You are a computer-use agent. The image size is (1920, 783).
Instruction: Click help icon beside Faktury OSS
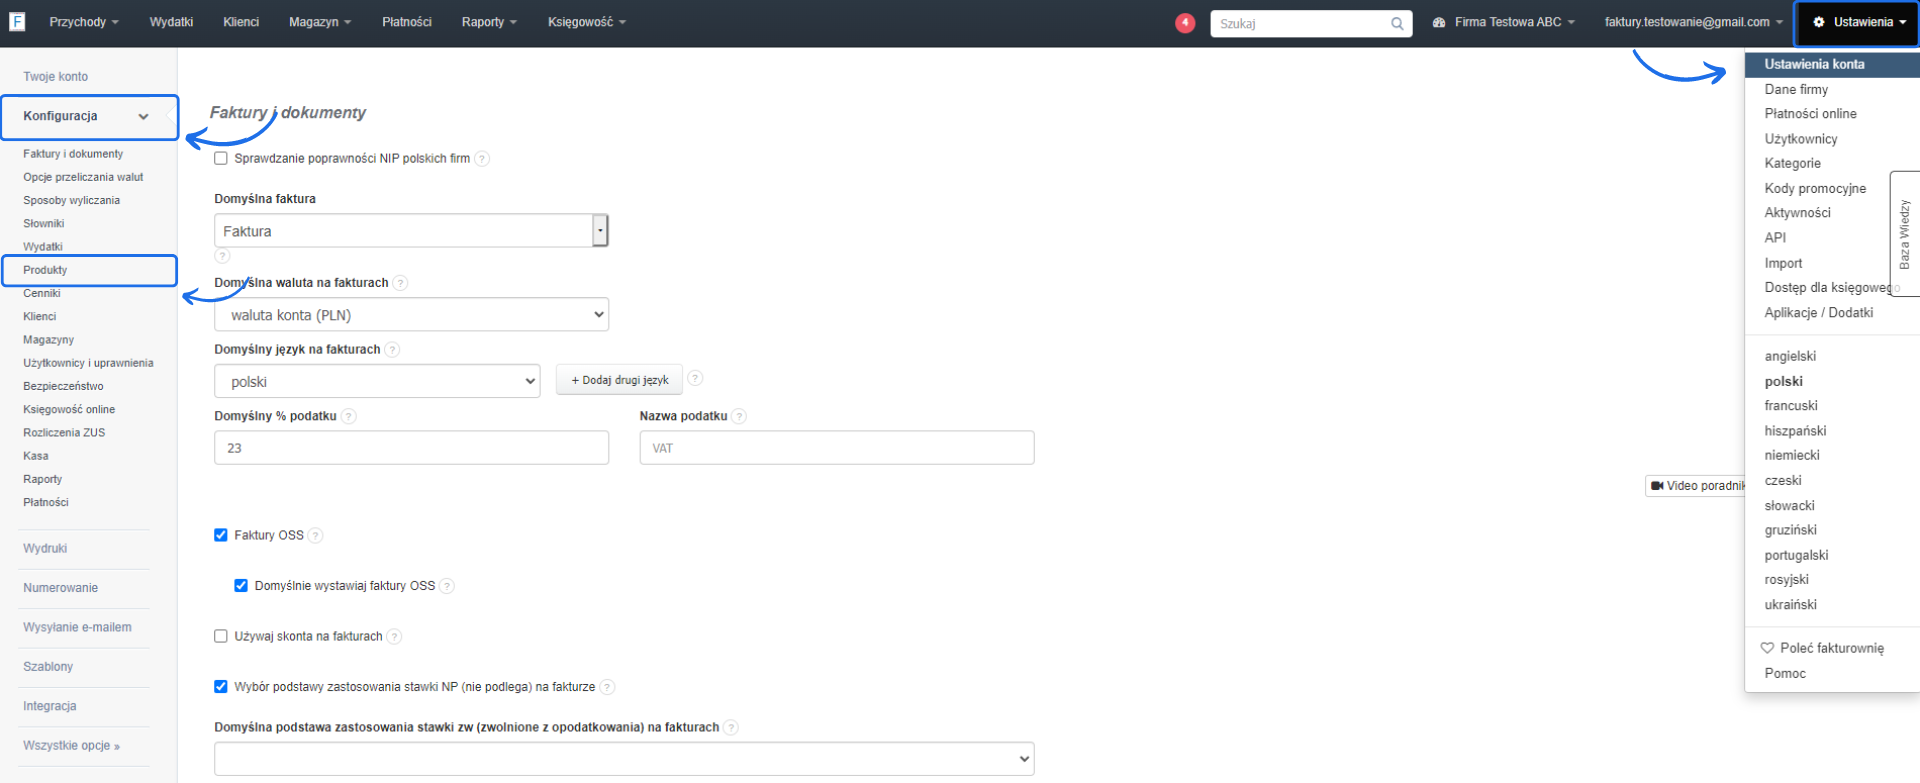coord(316,536)
